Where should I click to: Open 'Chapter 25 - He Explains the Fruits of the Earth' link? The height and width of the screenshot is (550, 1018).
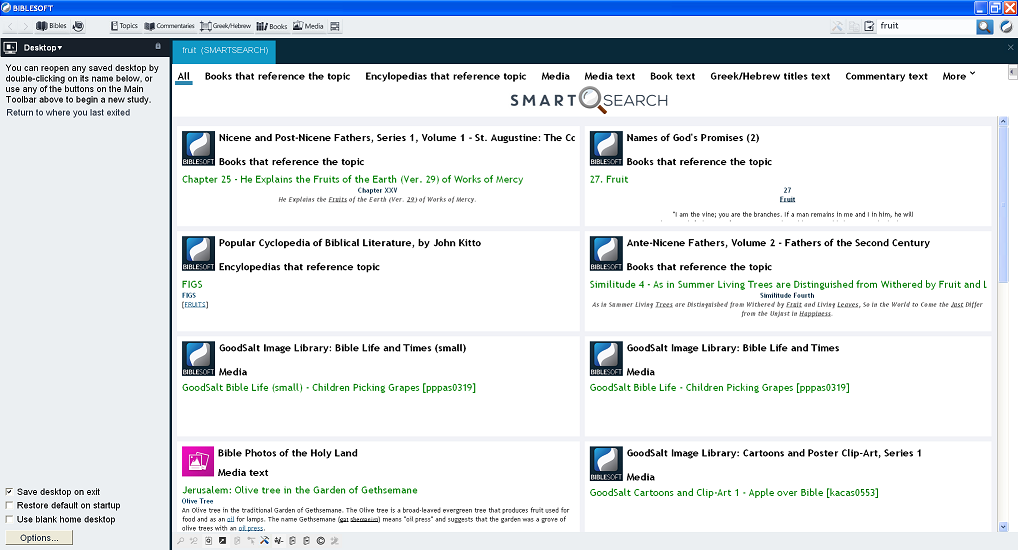(x=353, y=179)
